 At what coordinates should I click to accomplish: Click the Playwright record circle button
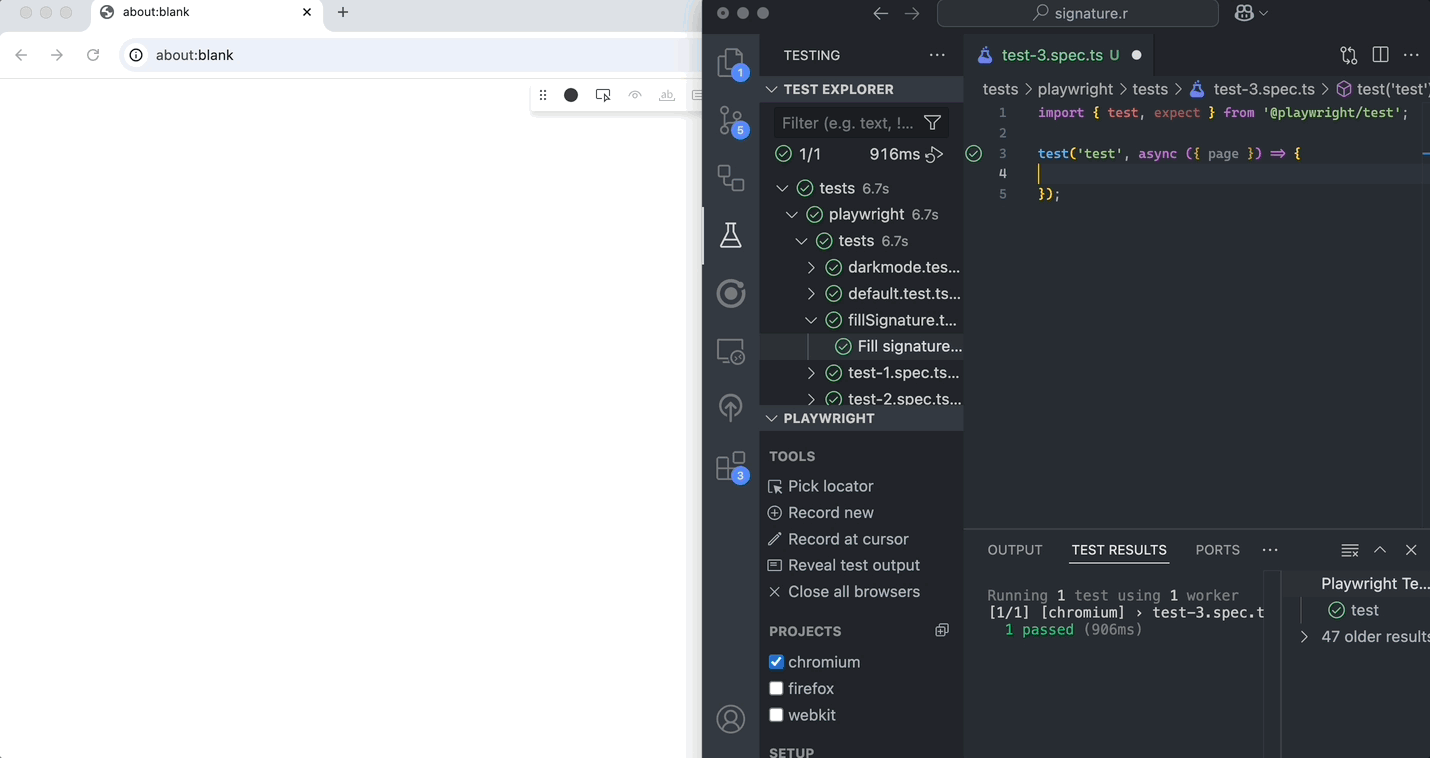(571, 95)
